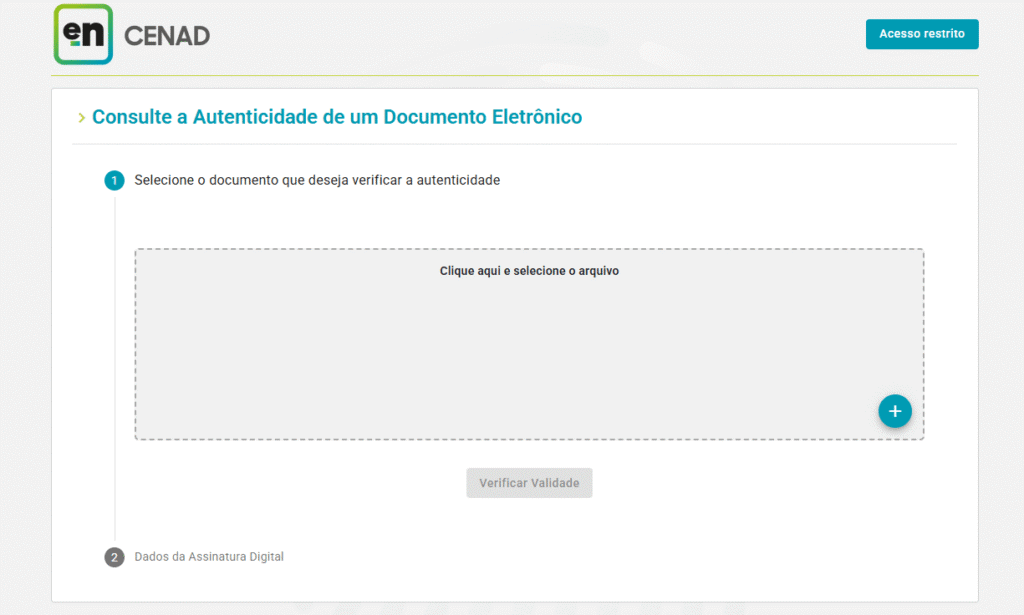Screen dimensions: 1024x615
Task: Click the round plus add-file button
Action: pyautogui.click(x=895, y=411)
